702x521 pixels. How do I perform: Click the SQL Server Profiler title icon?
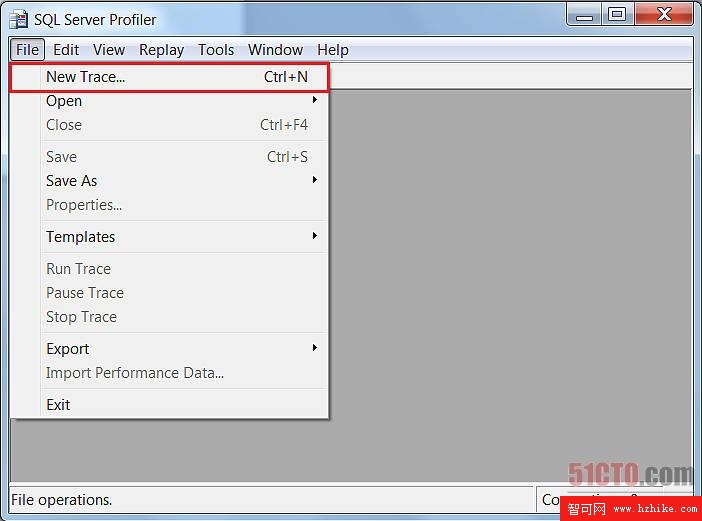pyautogui.click(x=19, y=19)
